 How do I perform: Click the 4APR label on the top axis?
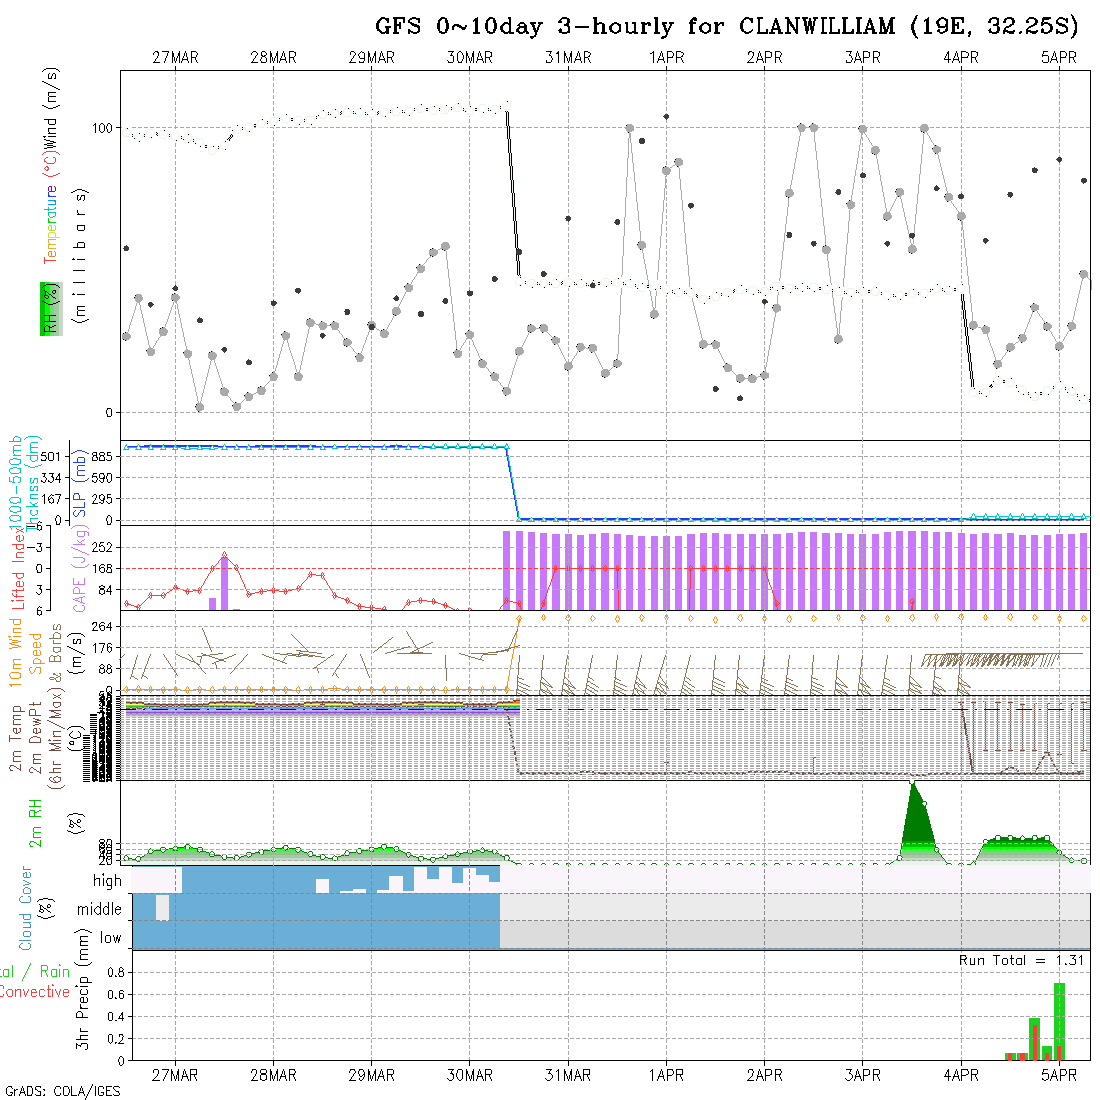tap(961, 58)
